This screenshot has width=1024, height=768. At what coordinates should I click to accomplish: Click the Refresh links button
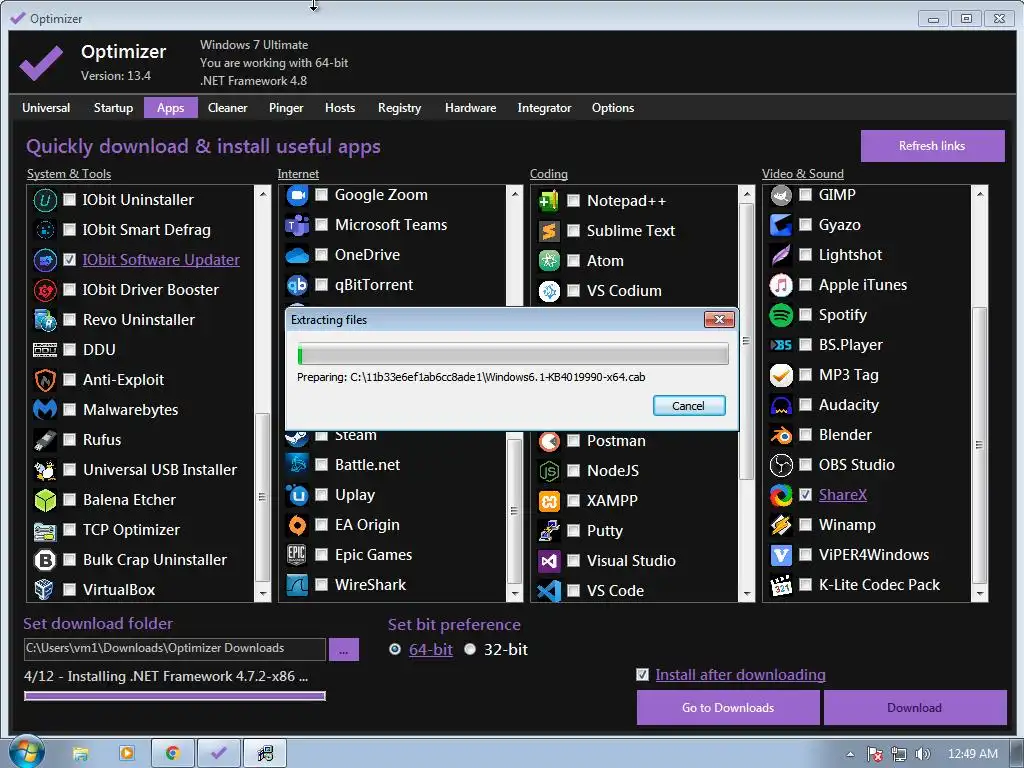[x=932, y=146]
